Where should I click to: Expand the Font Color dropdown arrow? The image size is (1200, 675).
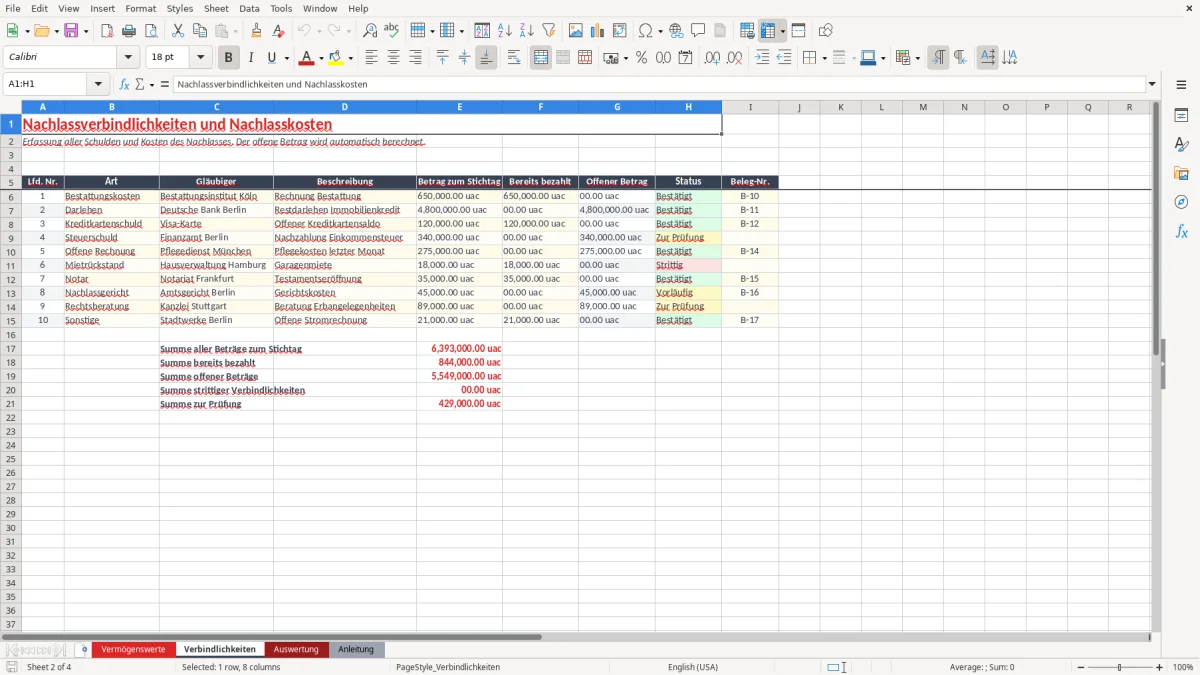pyautogui.click(x=321, y=58)
